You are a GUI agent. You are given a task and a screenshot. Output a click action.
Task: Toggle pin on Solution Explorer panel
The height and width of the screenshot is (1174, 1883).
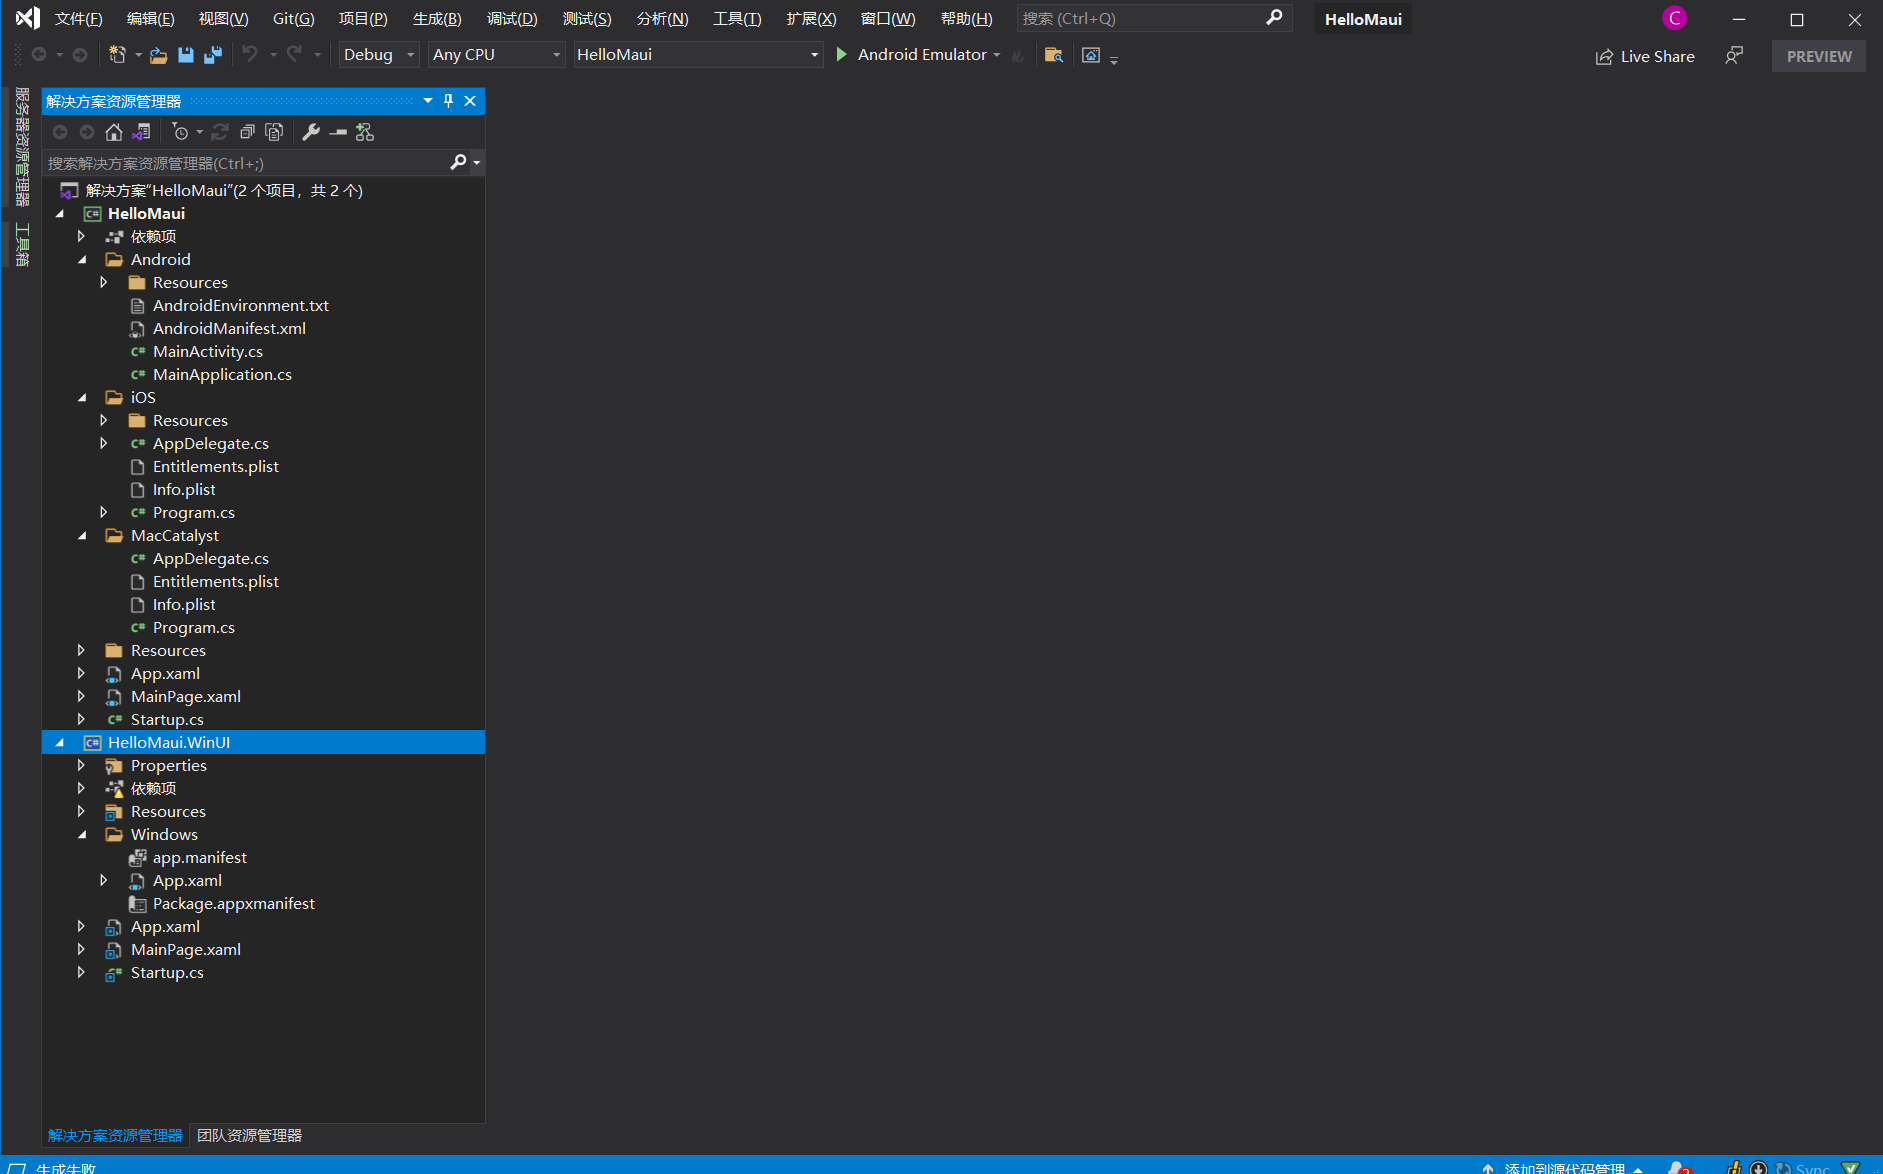click(449, 101)
